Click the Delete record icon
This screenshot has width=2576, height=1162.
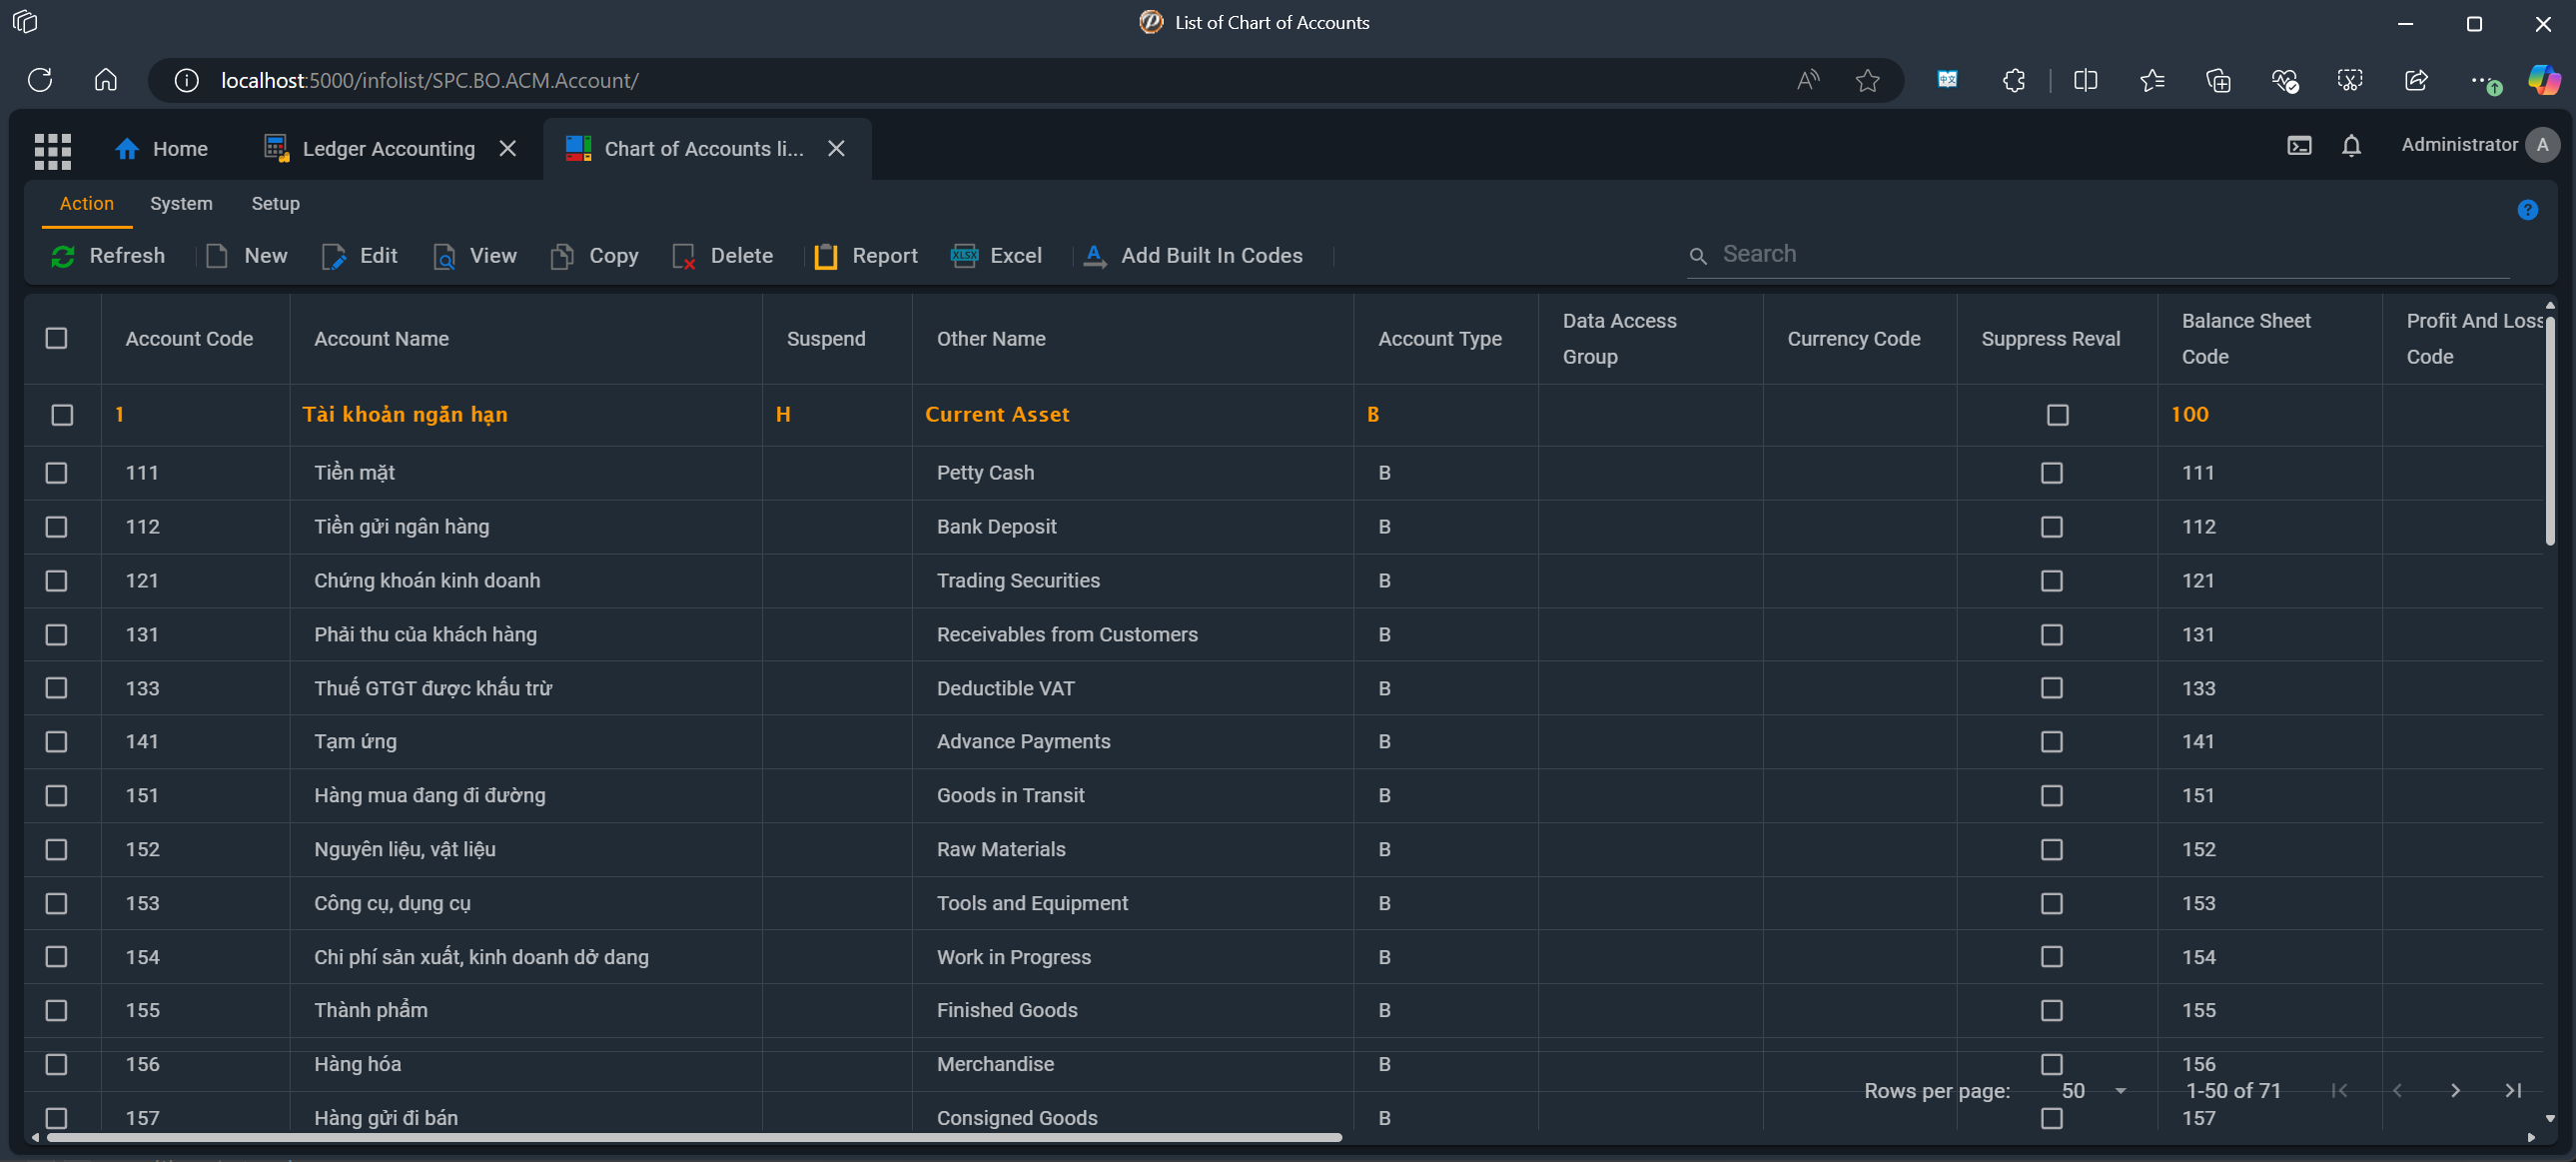(x=684, y=256)
